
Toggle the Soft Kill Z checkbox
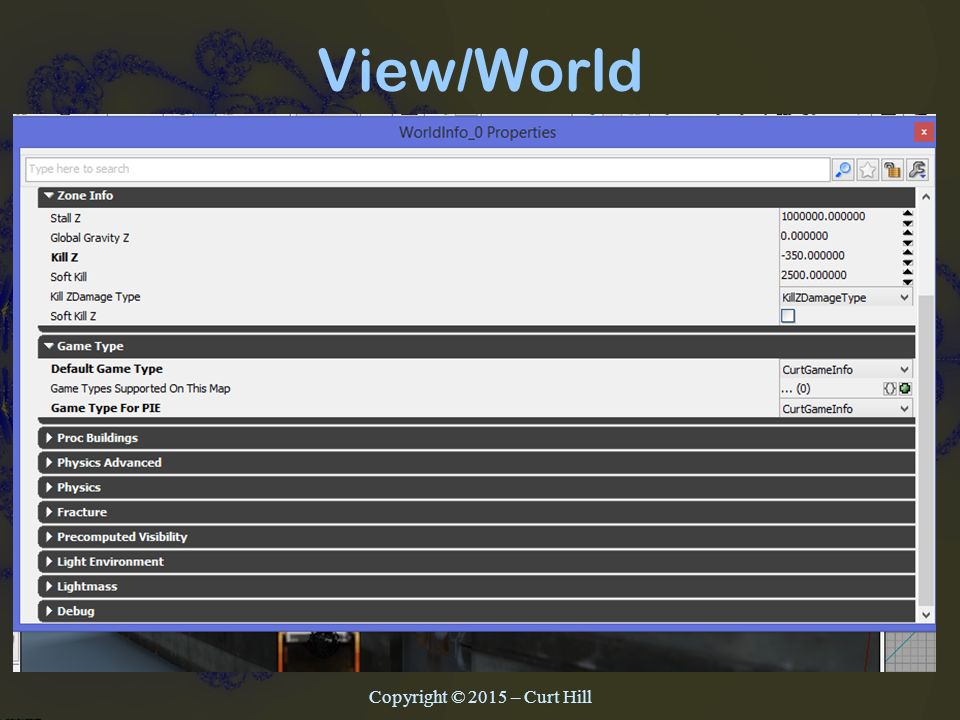[x=788, y=316]
